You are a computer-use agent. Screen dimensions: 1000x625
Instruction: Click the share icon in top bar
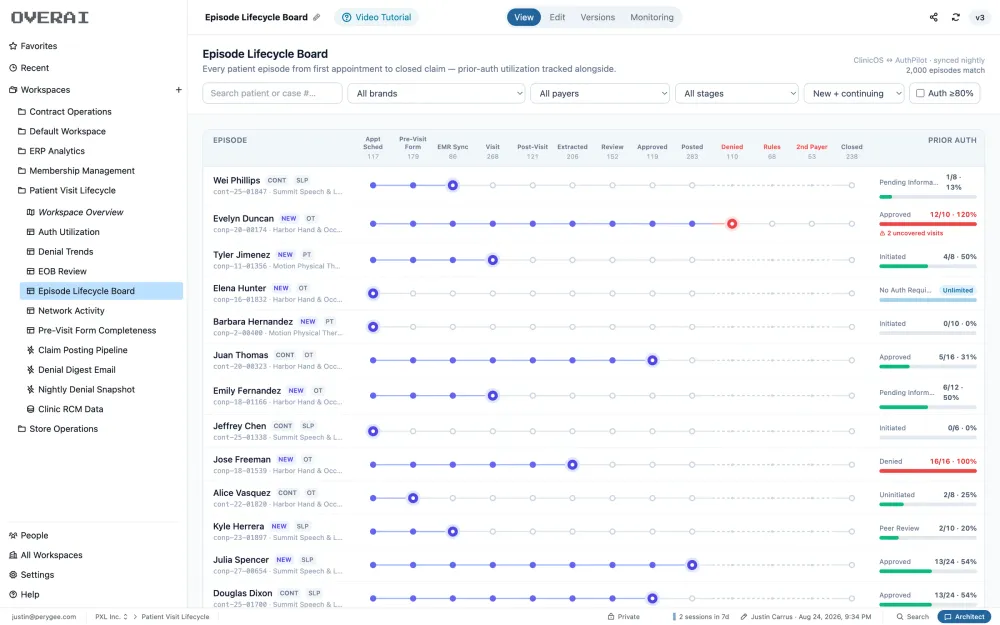coord(933,17)
